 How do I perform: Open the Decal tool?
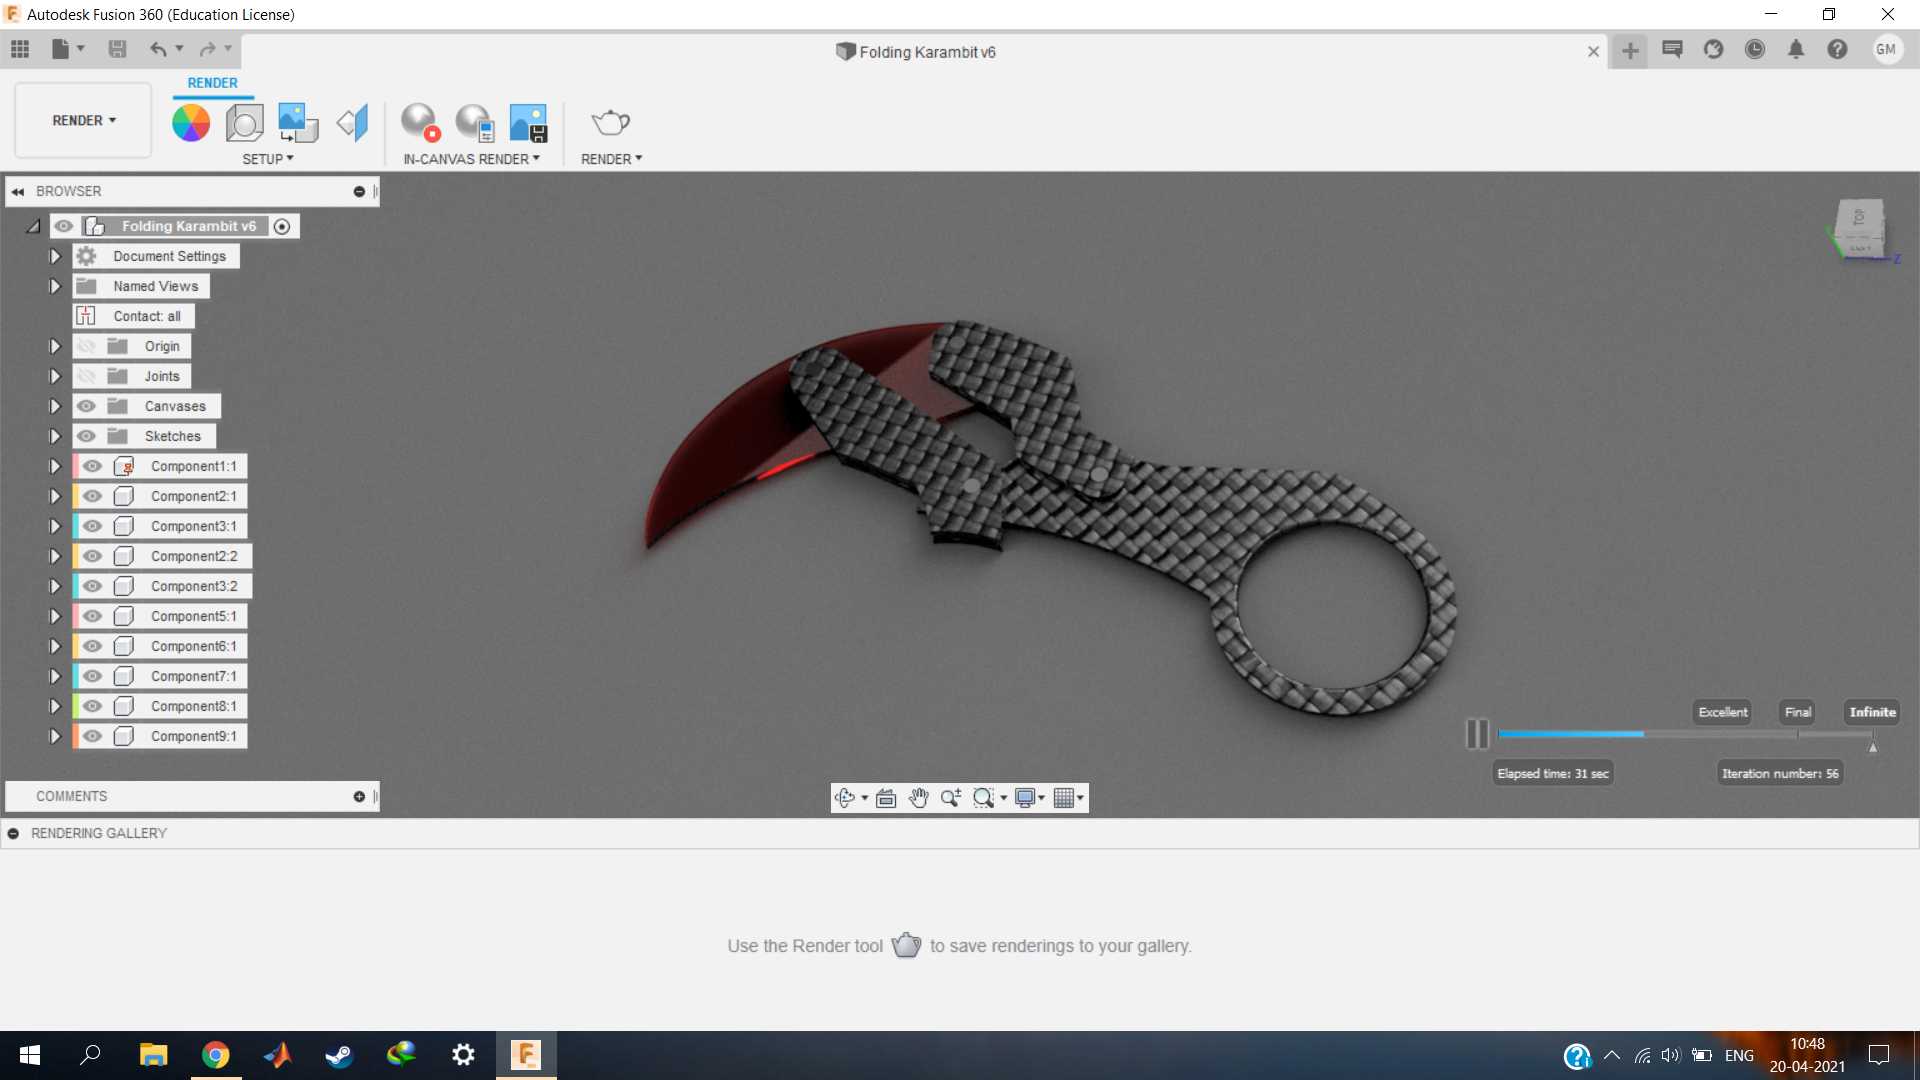(x=297, y=123)
